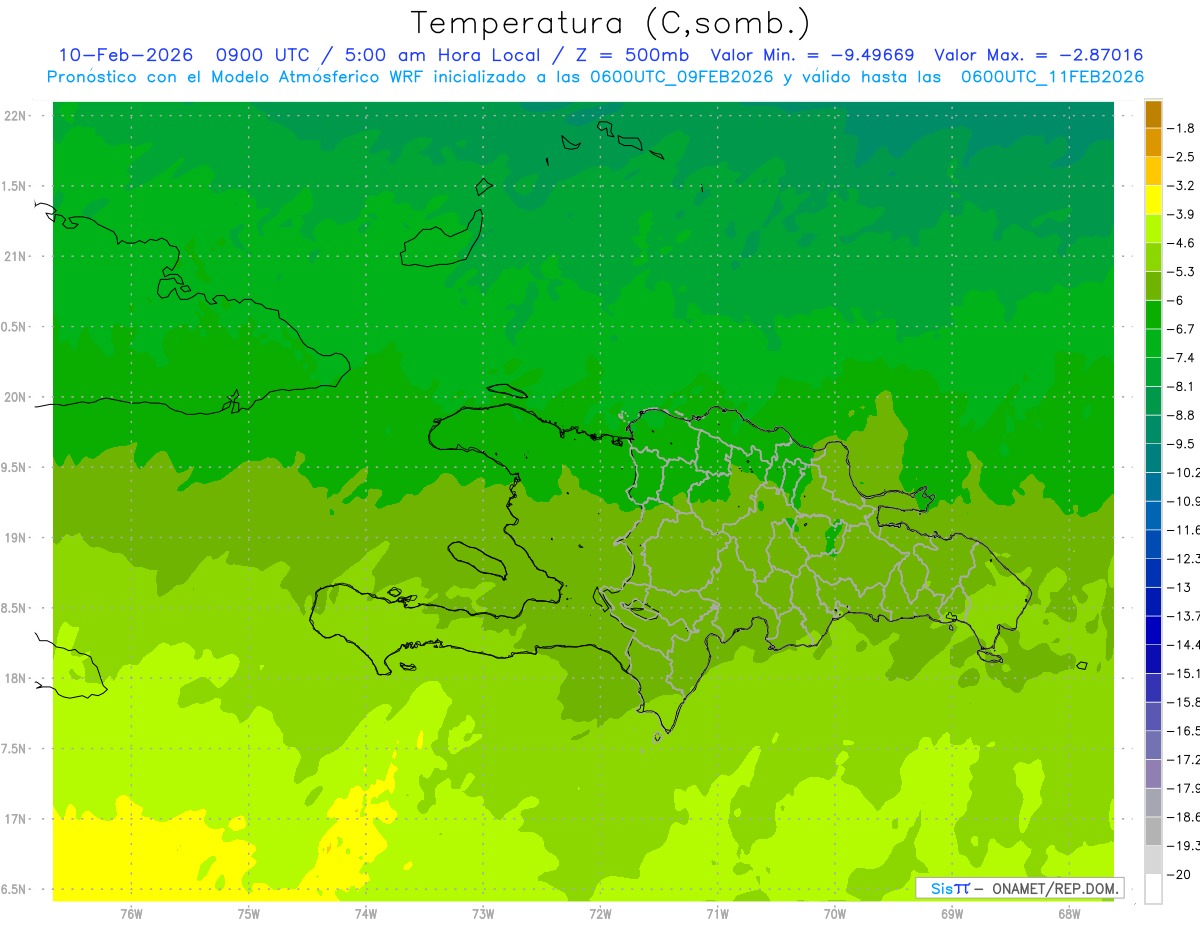Click the "22N" latitude label
Viewport: 1200px width, 927px height.
coord(17,116)
